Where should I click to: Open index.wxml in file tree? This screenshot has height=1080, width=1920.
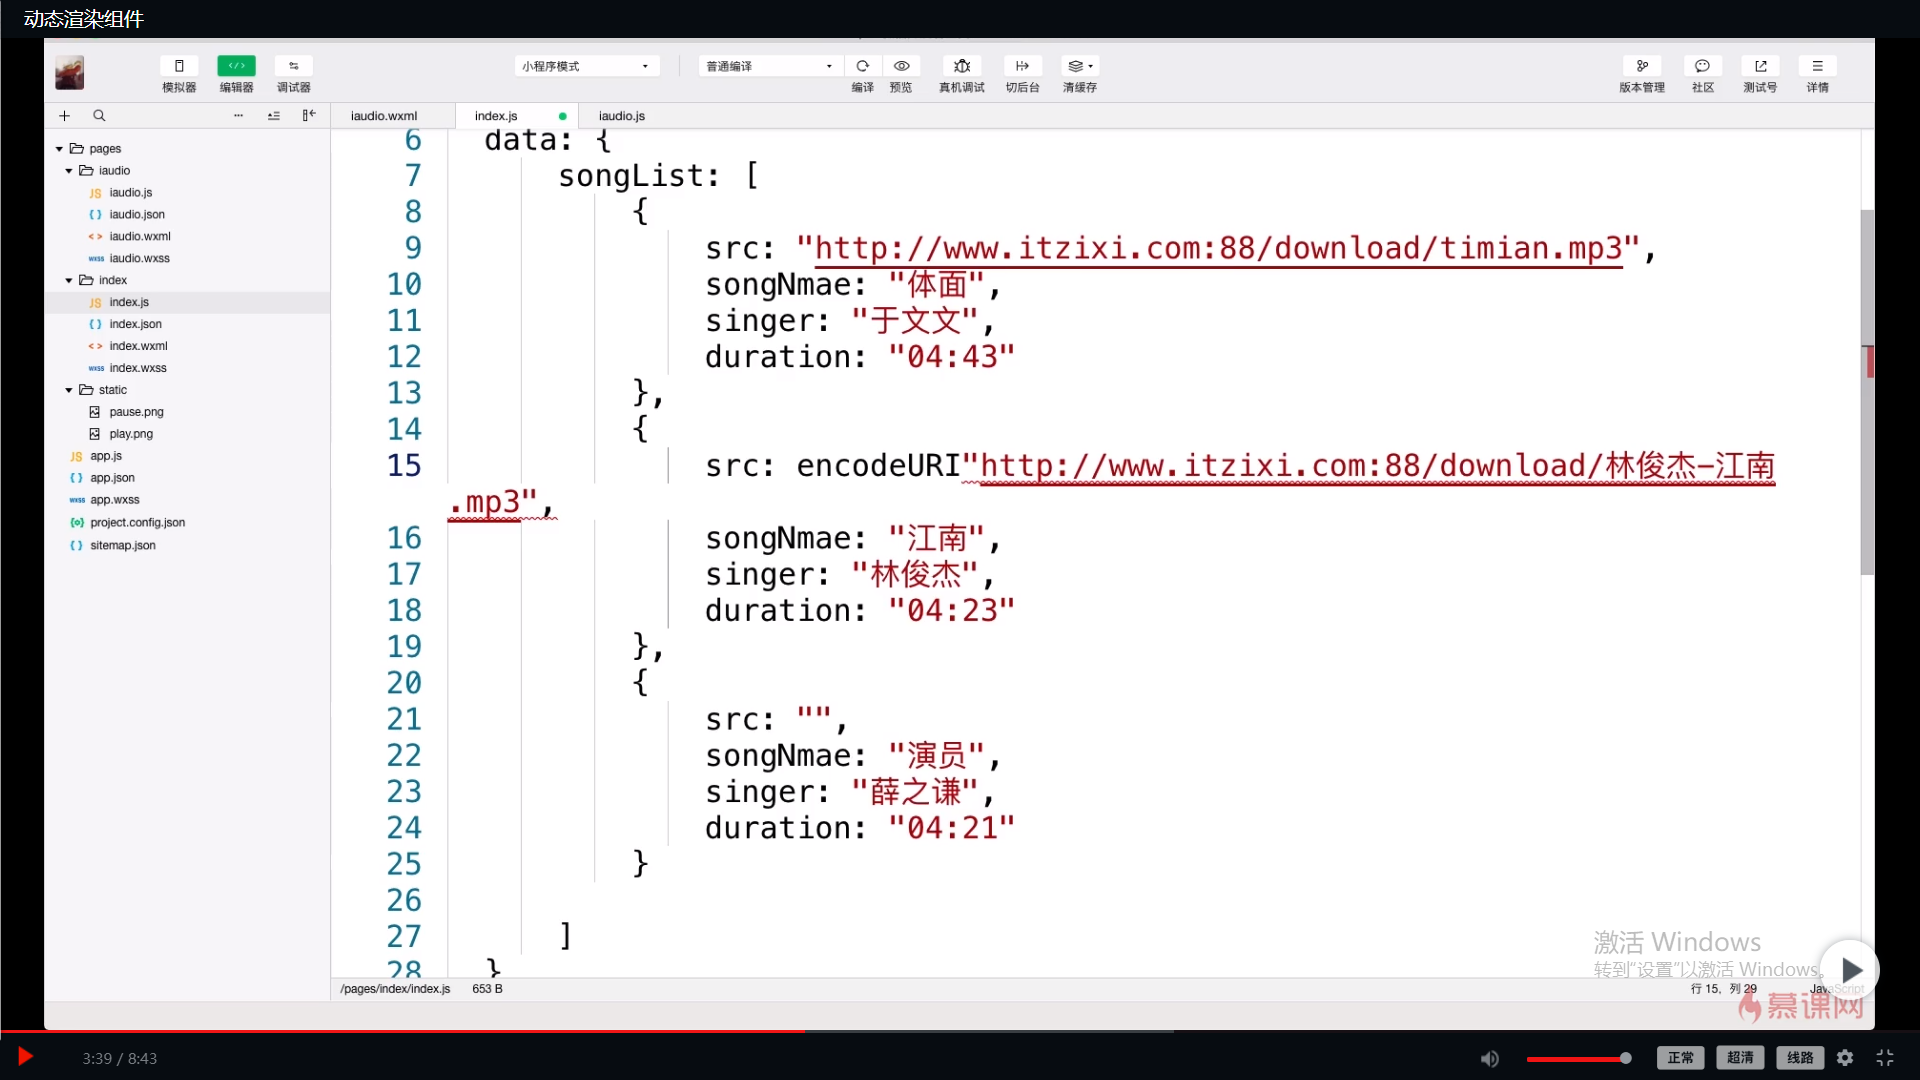pyautogui.click(x=138, y=346)
